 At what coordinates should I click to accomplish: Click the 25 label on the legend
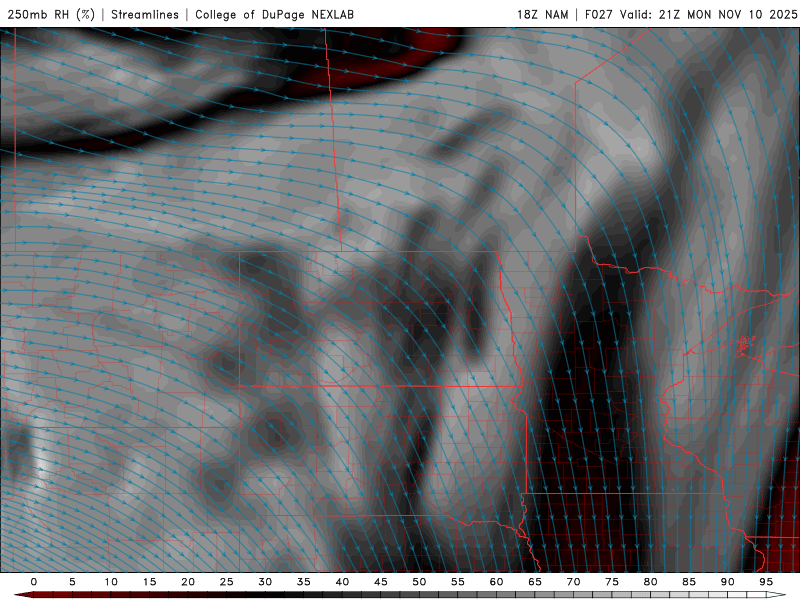[227, 582]
